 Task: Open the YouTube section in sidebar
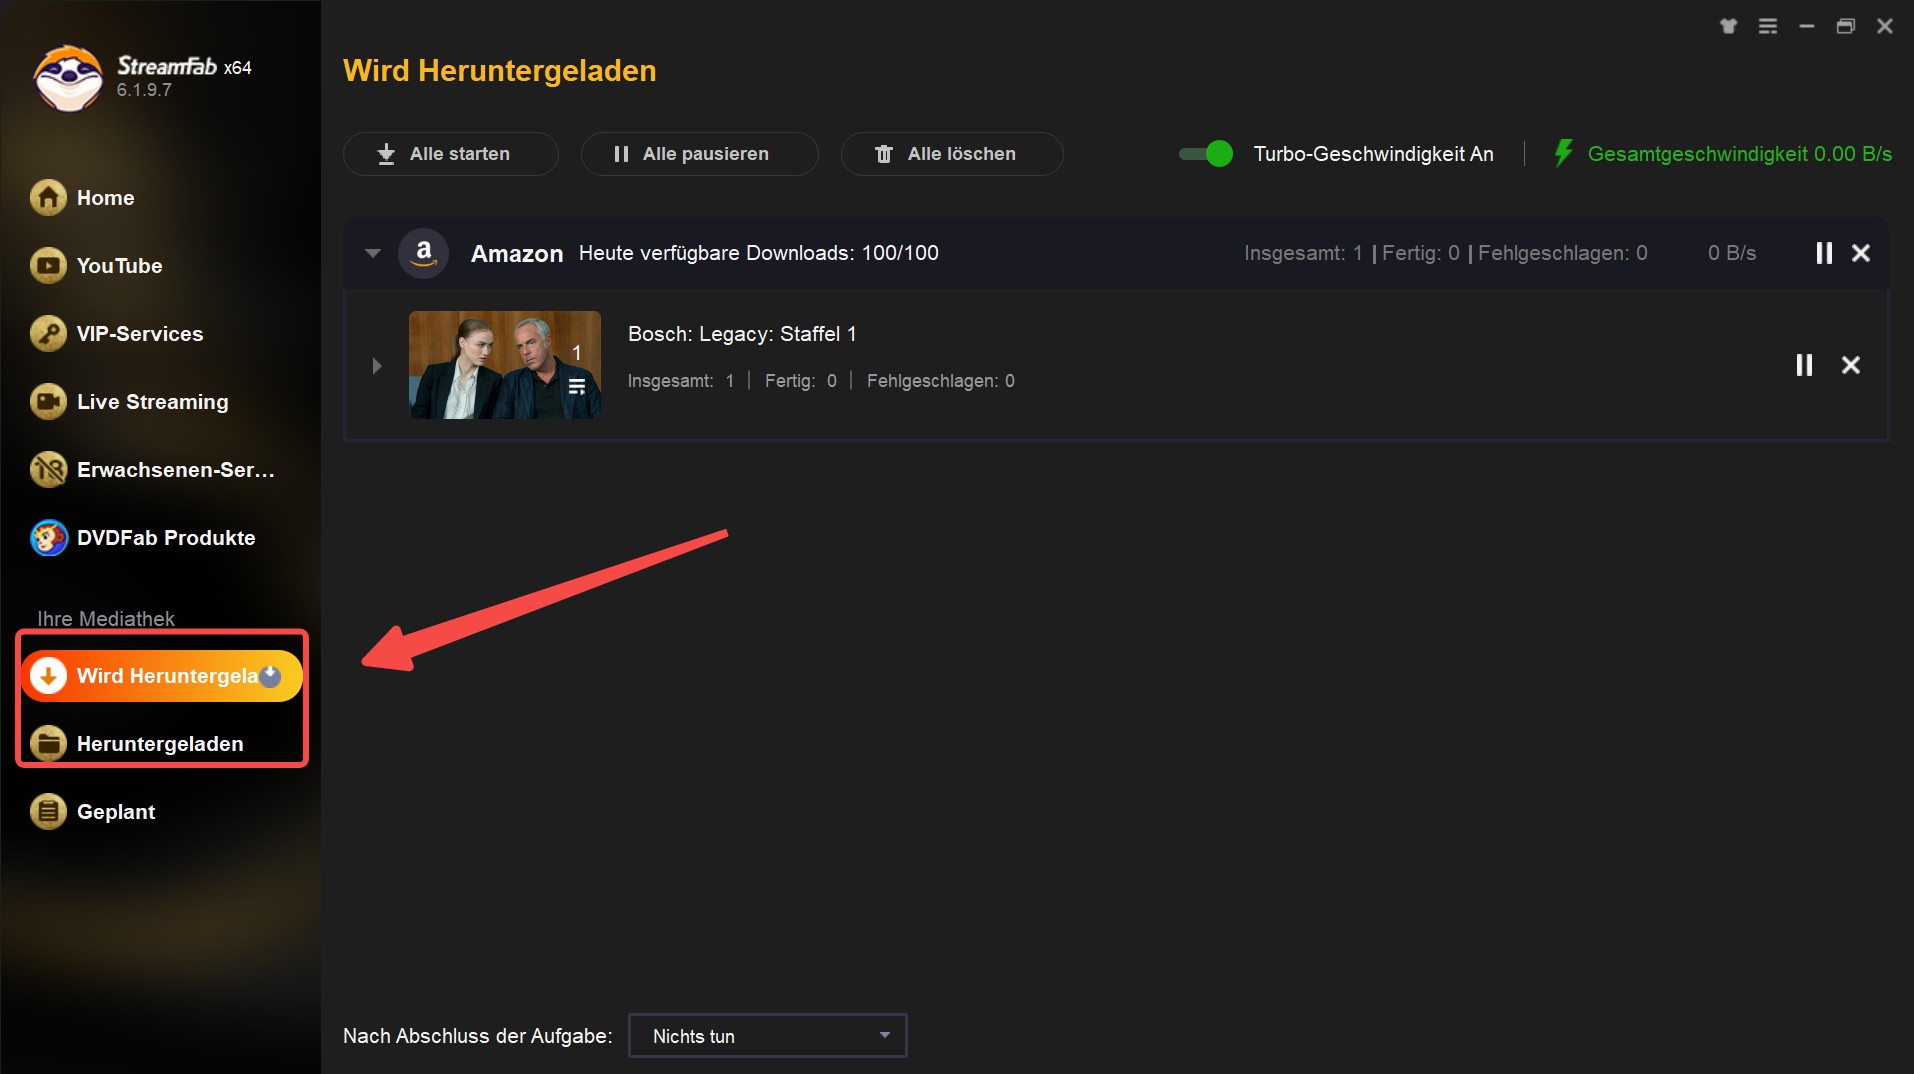click(x=96, y=266)
